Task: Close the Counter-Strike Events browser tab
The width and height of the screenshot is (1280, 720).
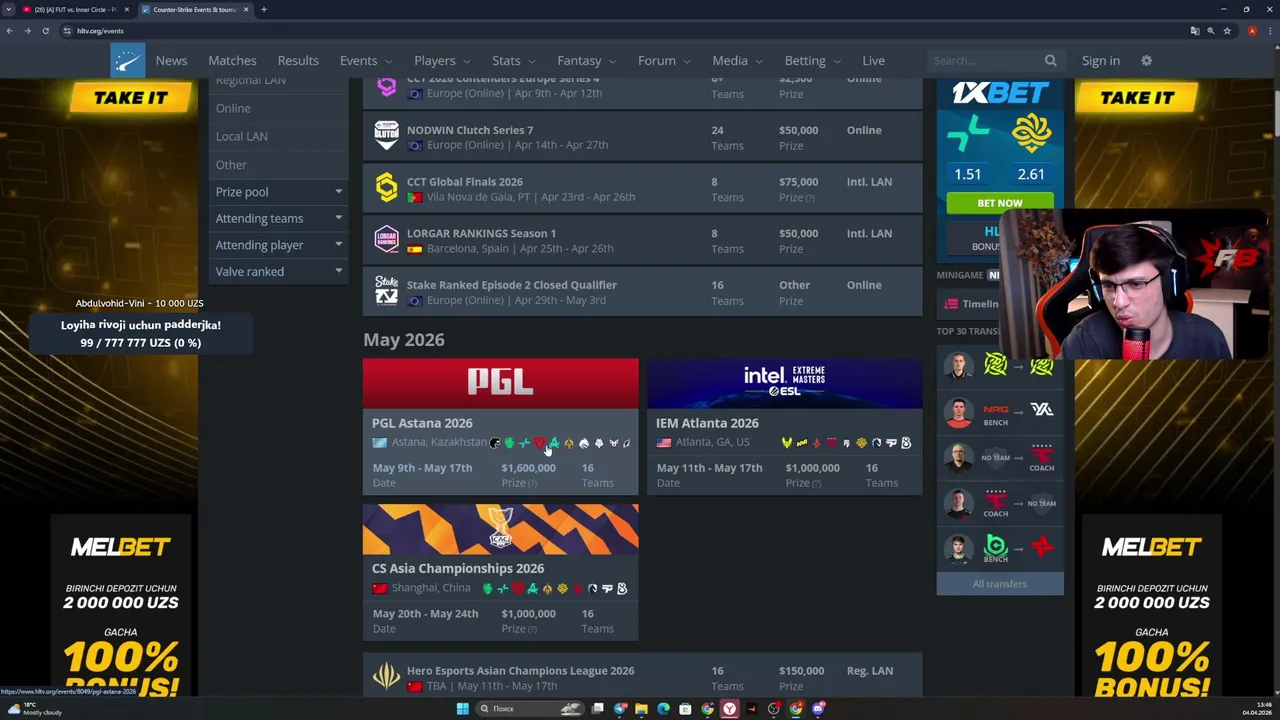Action: pyautogui.click(x=246, y=10)
